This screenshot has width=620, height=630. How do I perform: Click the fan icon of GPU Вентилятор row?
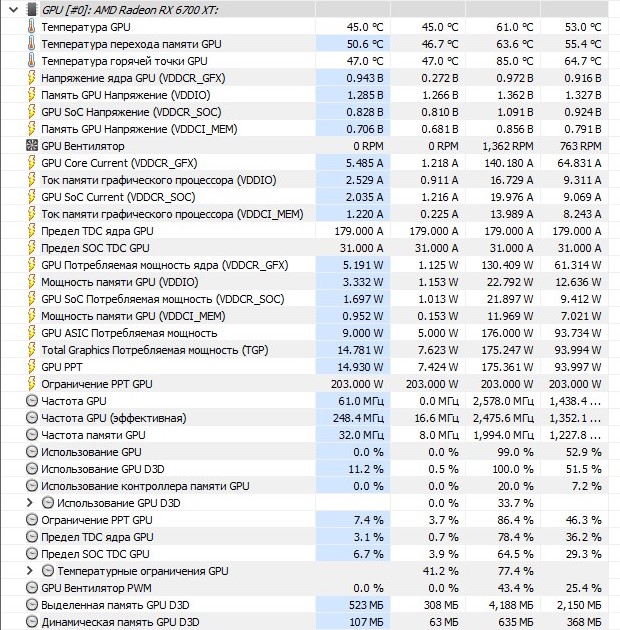(x=31, y=145)
